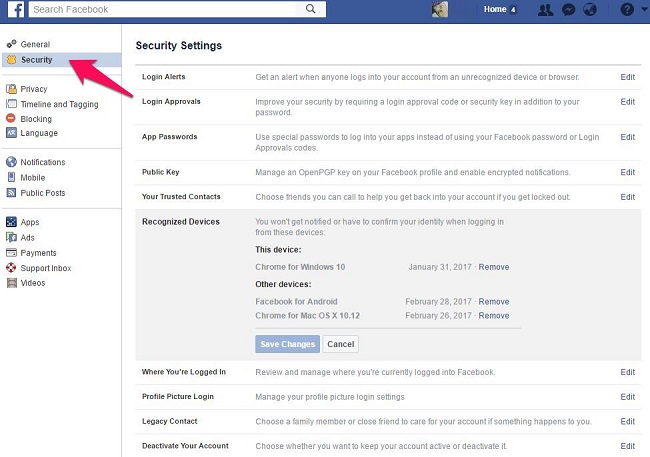Screen dimensions: 650x457
Task: Click the Facebook logo icon
Action: pyautogui.click(x=16, y=9)
